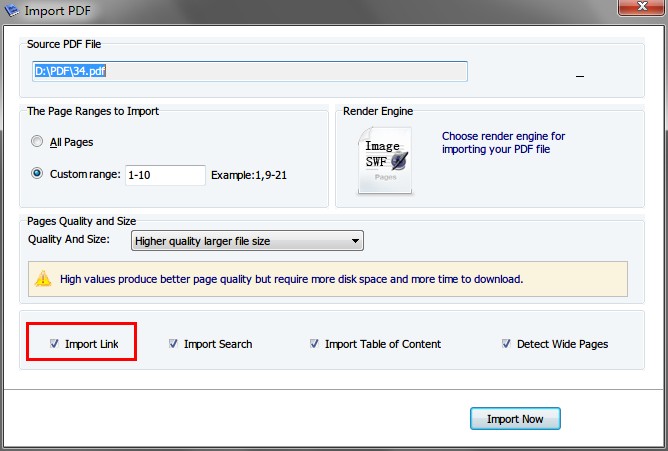Viewport: 668px width, 451px height.
Task: Select the All Pages radio button
Action: [x=37, y=141]
